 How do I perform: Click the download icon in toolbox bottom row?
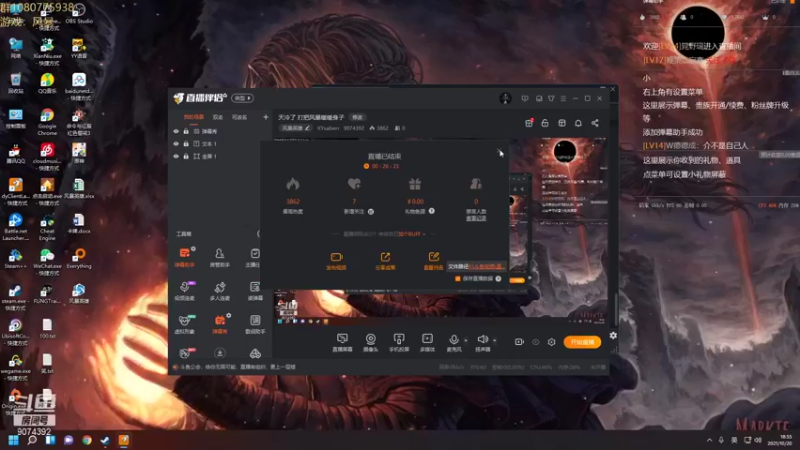coord(219,353)
